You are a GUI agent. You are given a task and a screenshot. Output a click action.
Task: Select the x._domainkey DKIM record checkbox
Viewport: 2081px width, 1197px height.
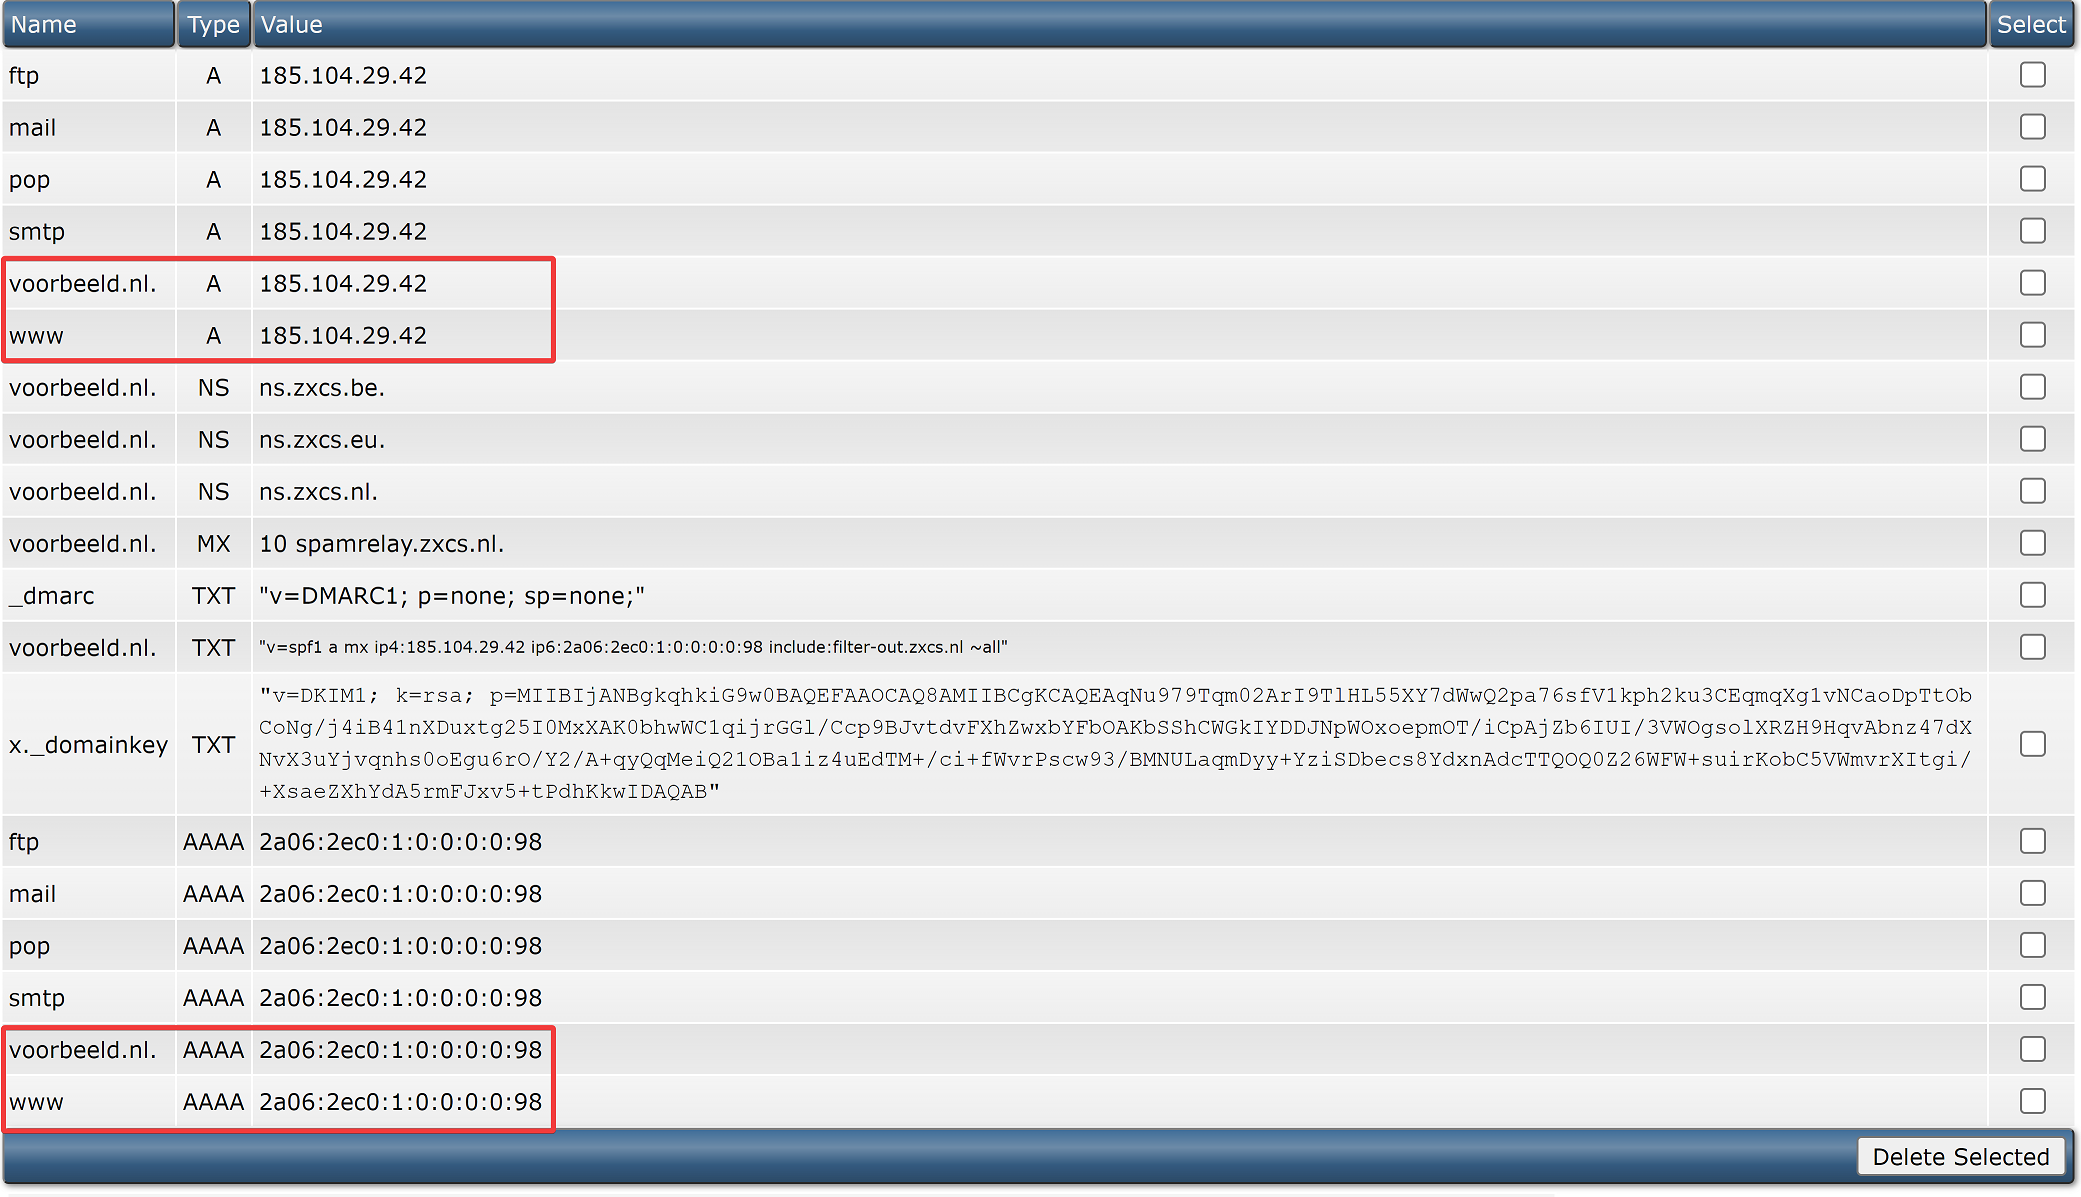[2032, 744]
